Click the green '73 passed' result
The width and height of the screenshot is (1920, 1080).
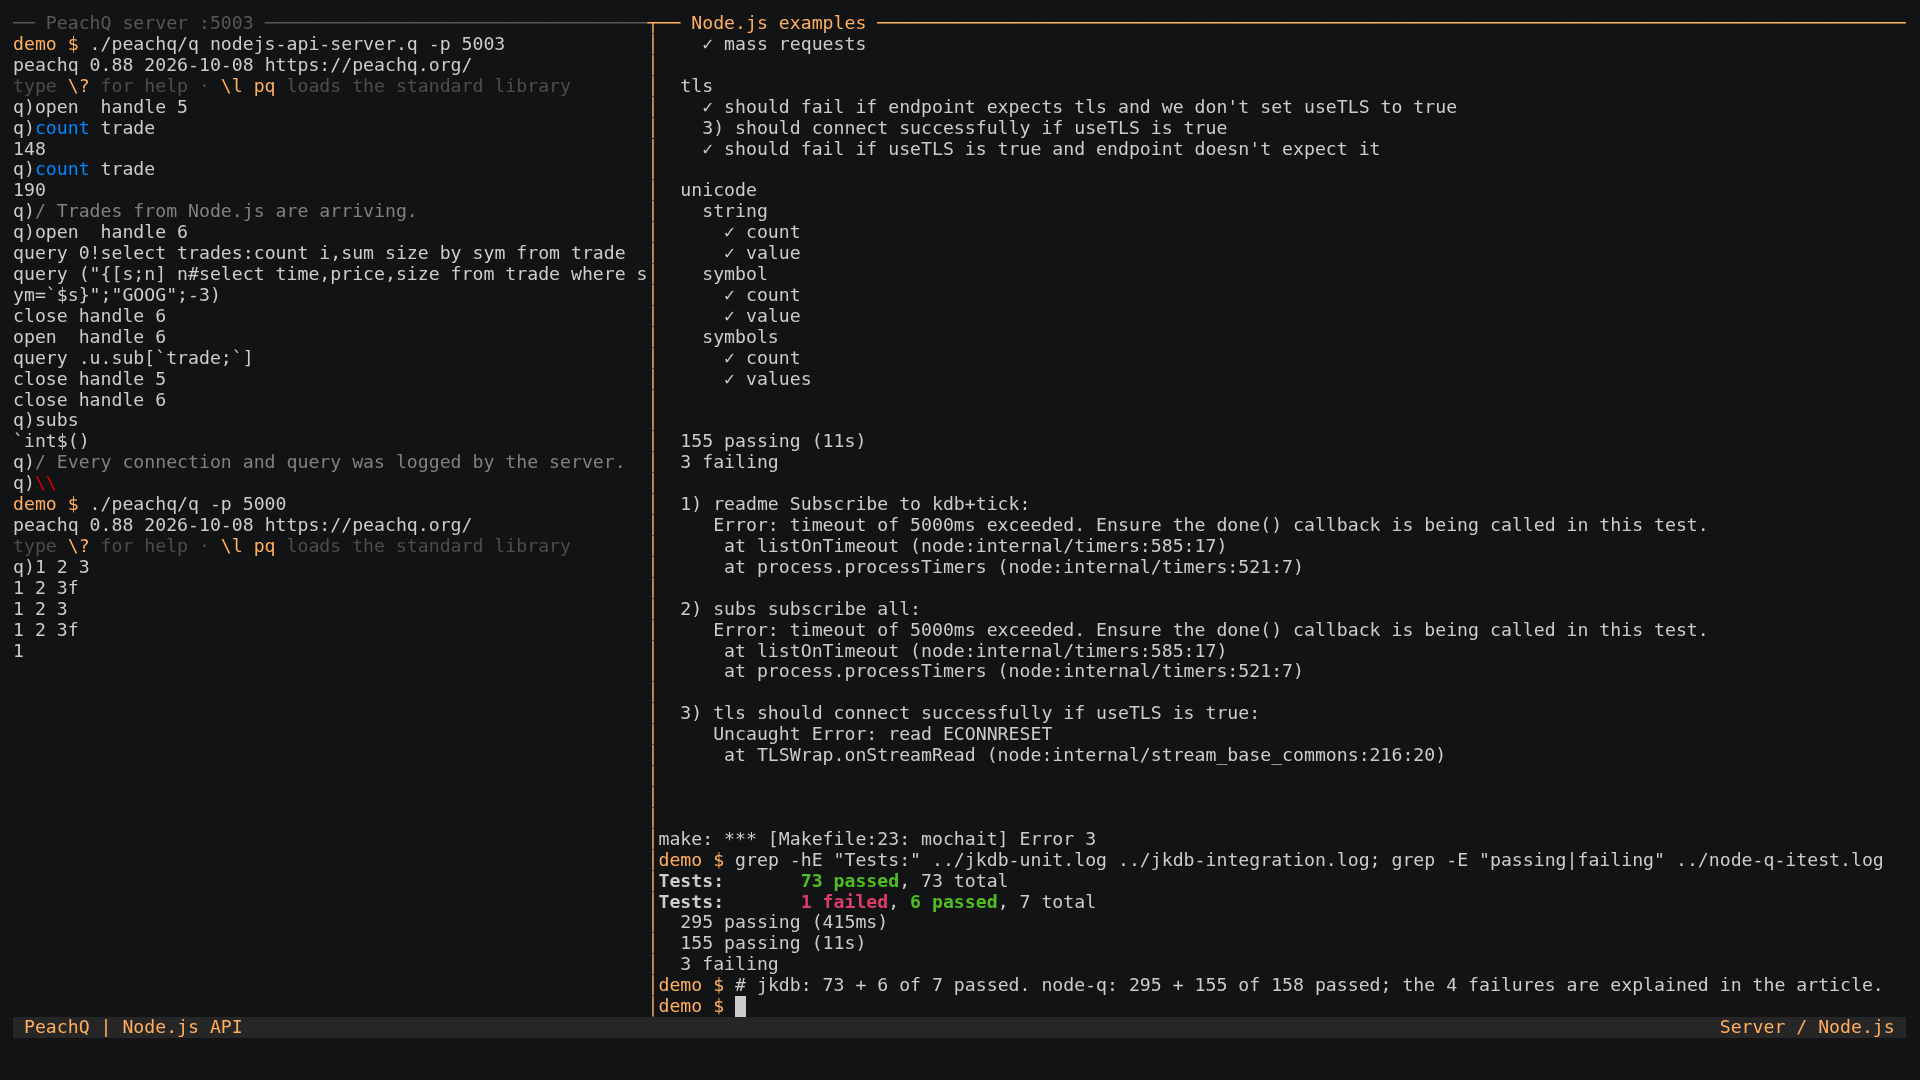(849, 881)
